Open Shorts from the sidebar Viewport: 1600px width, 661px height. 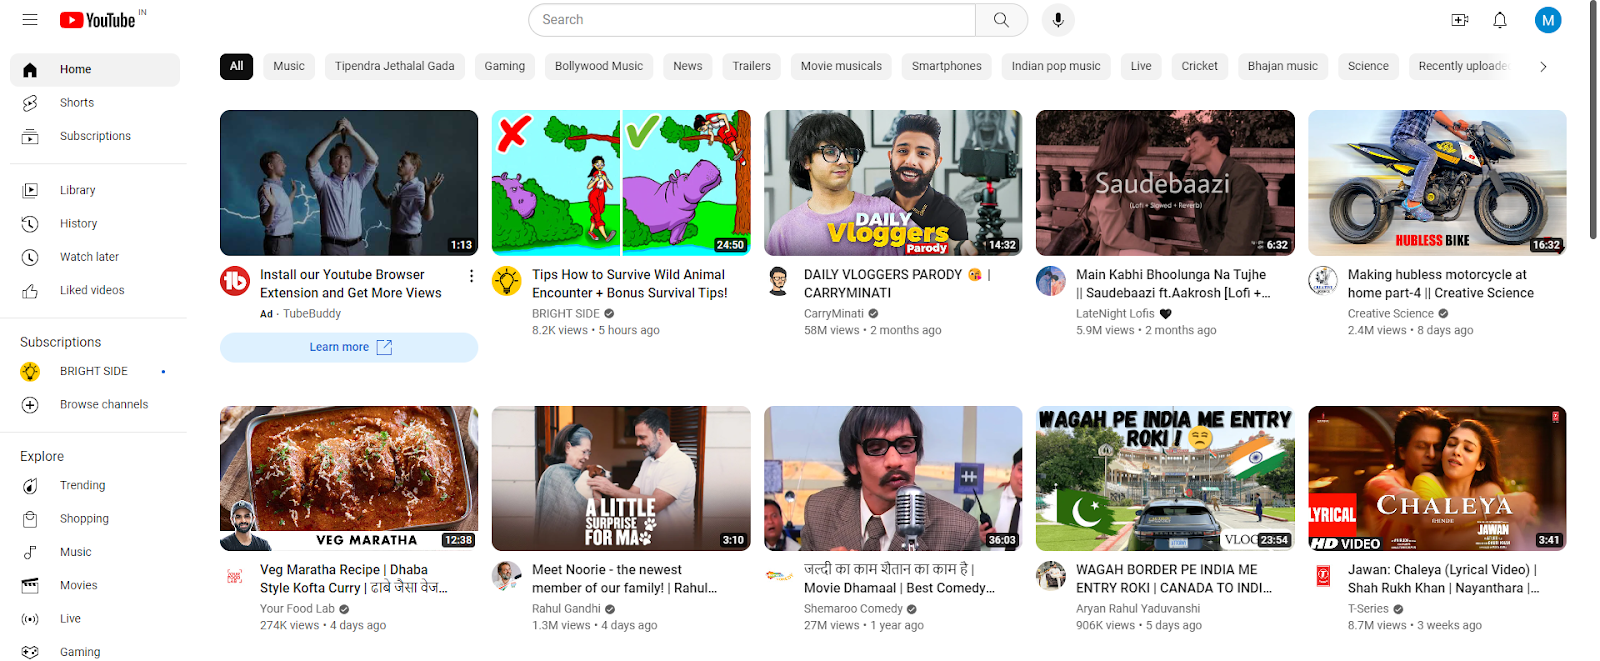pos(77,103)
